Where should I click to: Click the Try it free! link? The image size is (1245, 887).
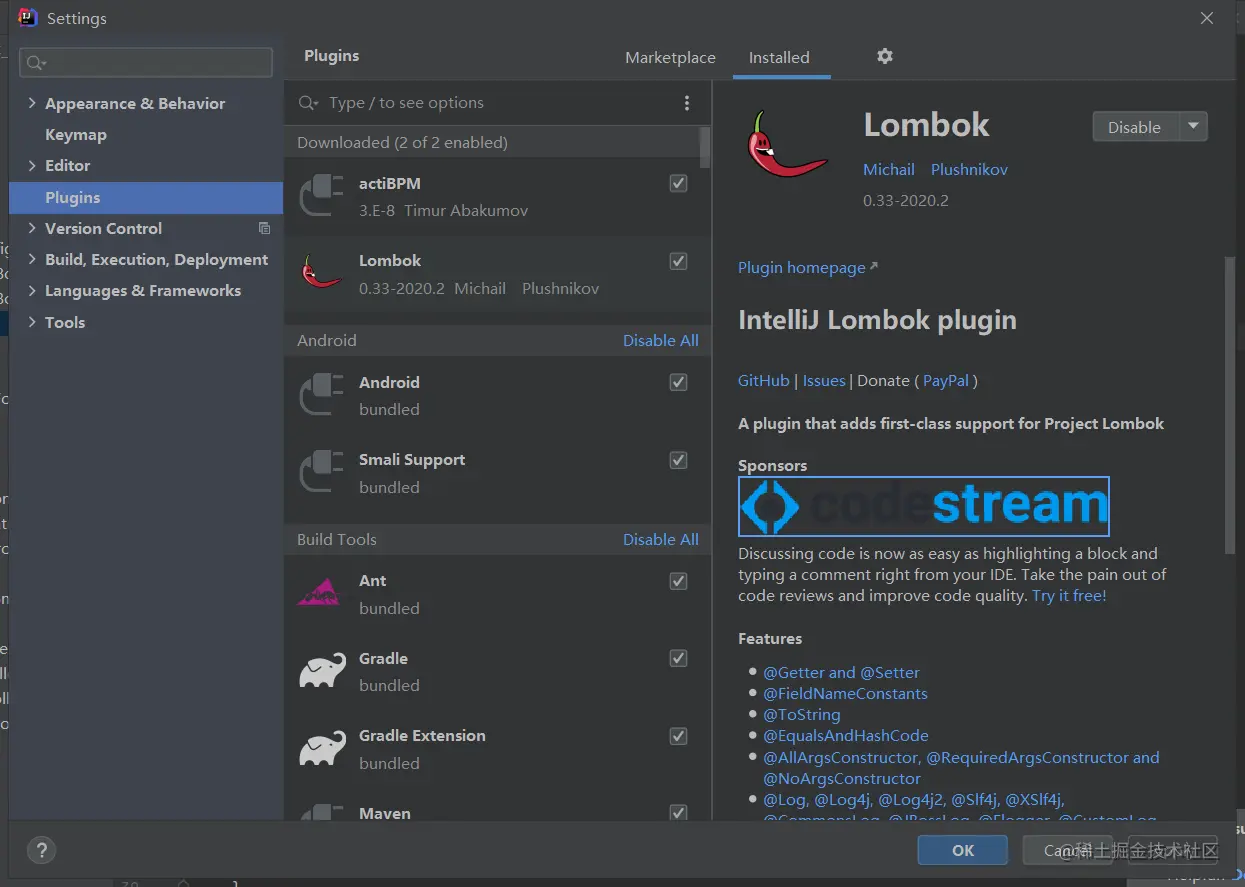1069,595
